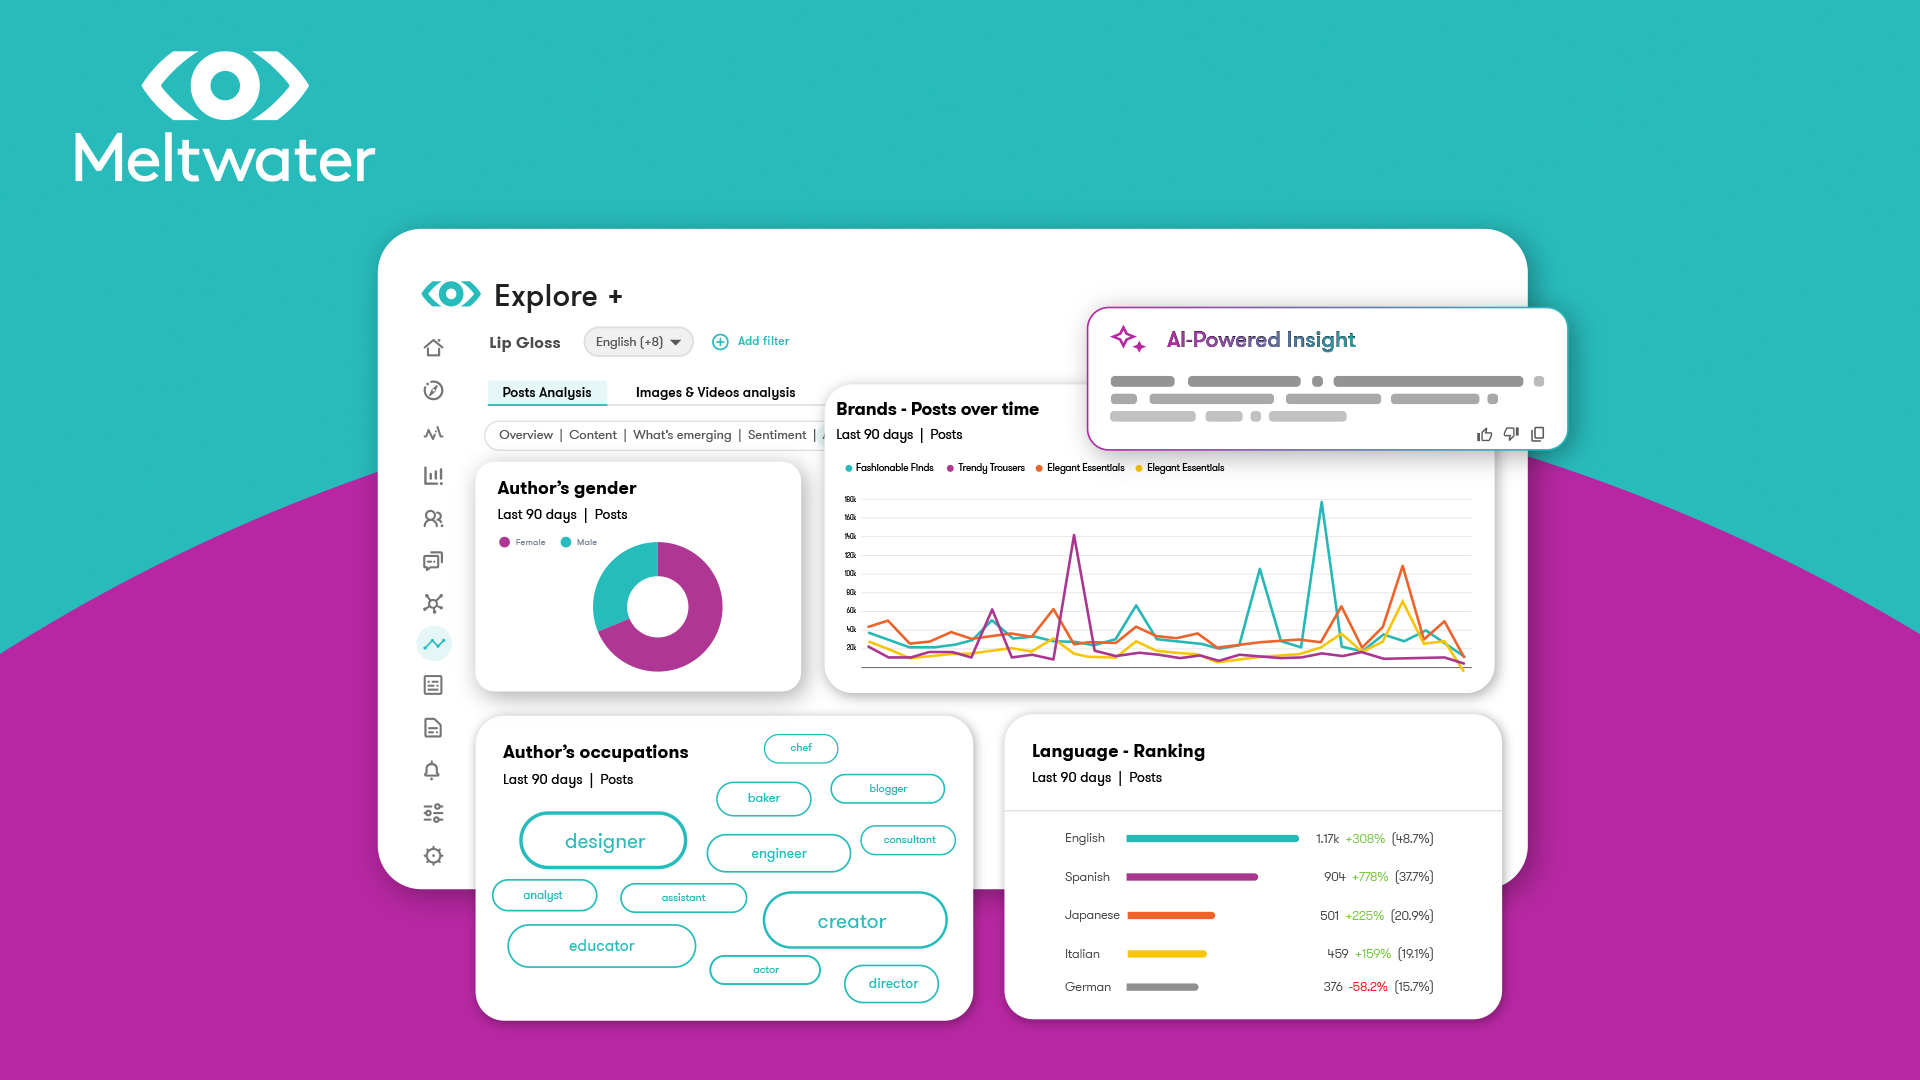Select the highlighted trend line icon
The height and width of the screenshot is (1080, 1920).
(x=434, y=644)
